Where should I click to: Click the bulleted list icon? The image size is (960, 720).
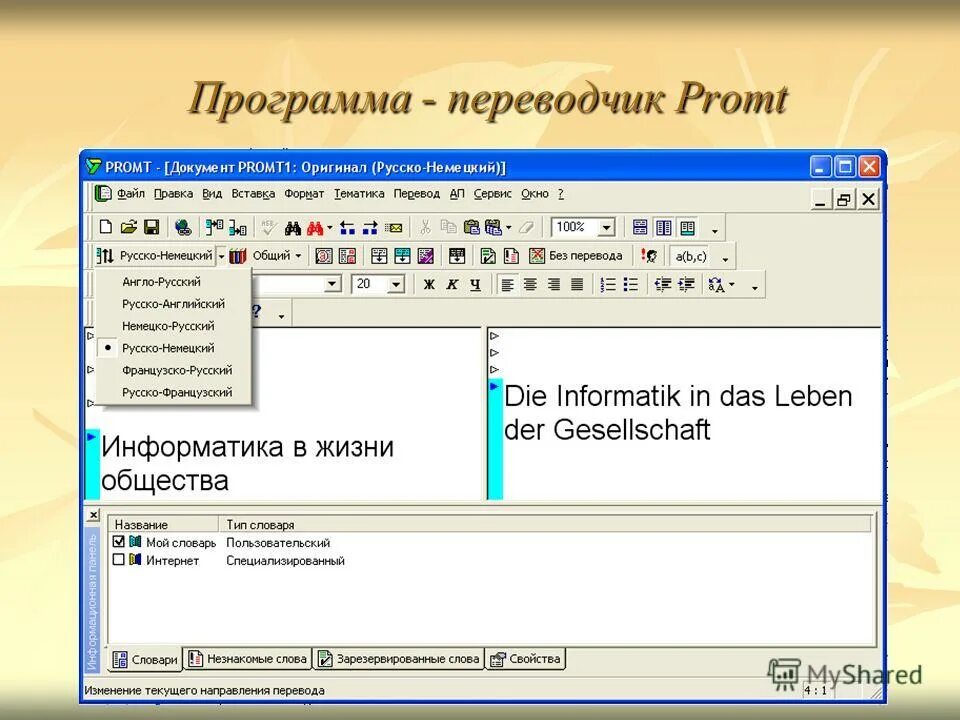coord(631,285)
